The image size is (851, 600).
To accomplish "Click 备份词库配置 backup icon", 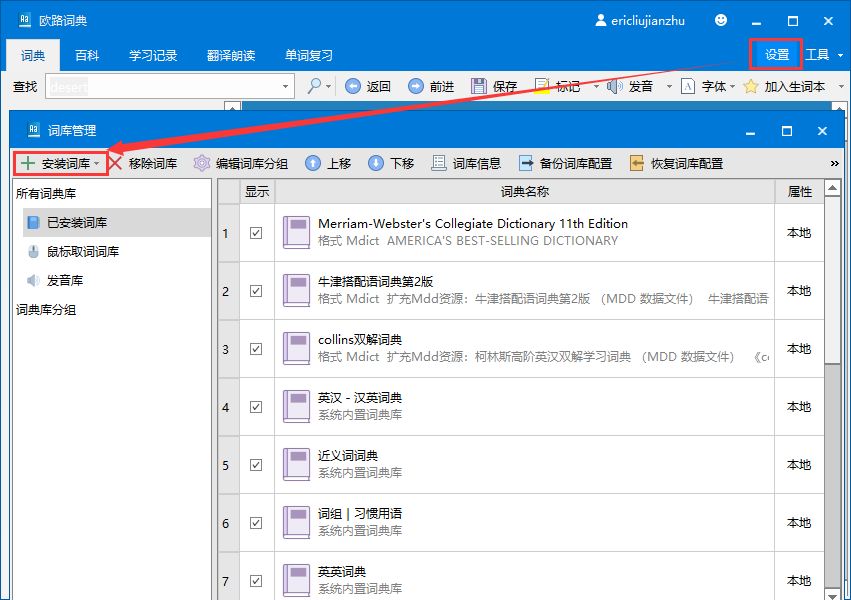I will click(x=526, y=163).
